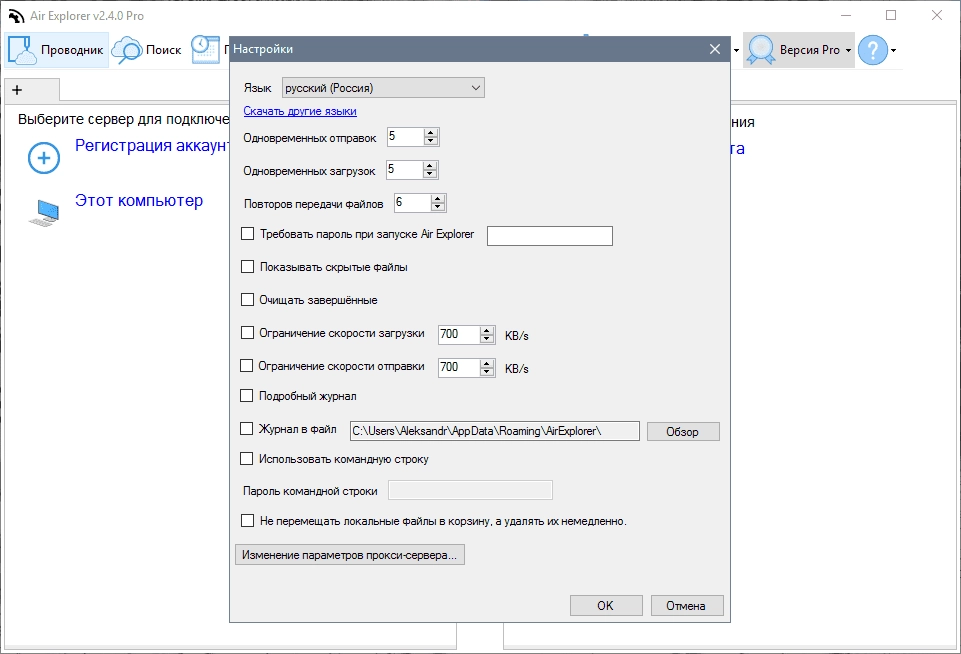The height and width of the screenshot is (654, 961).
Task: Add a new tab with plus
Action: coord(17,90)
